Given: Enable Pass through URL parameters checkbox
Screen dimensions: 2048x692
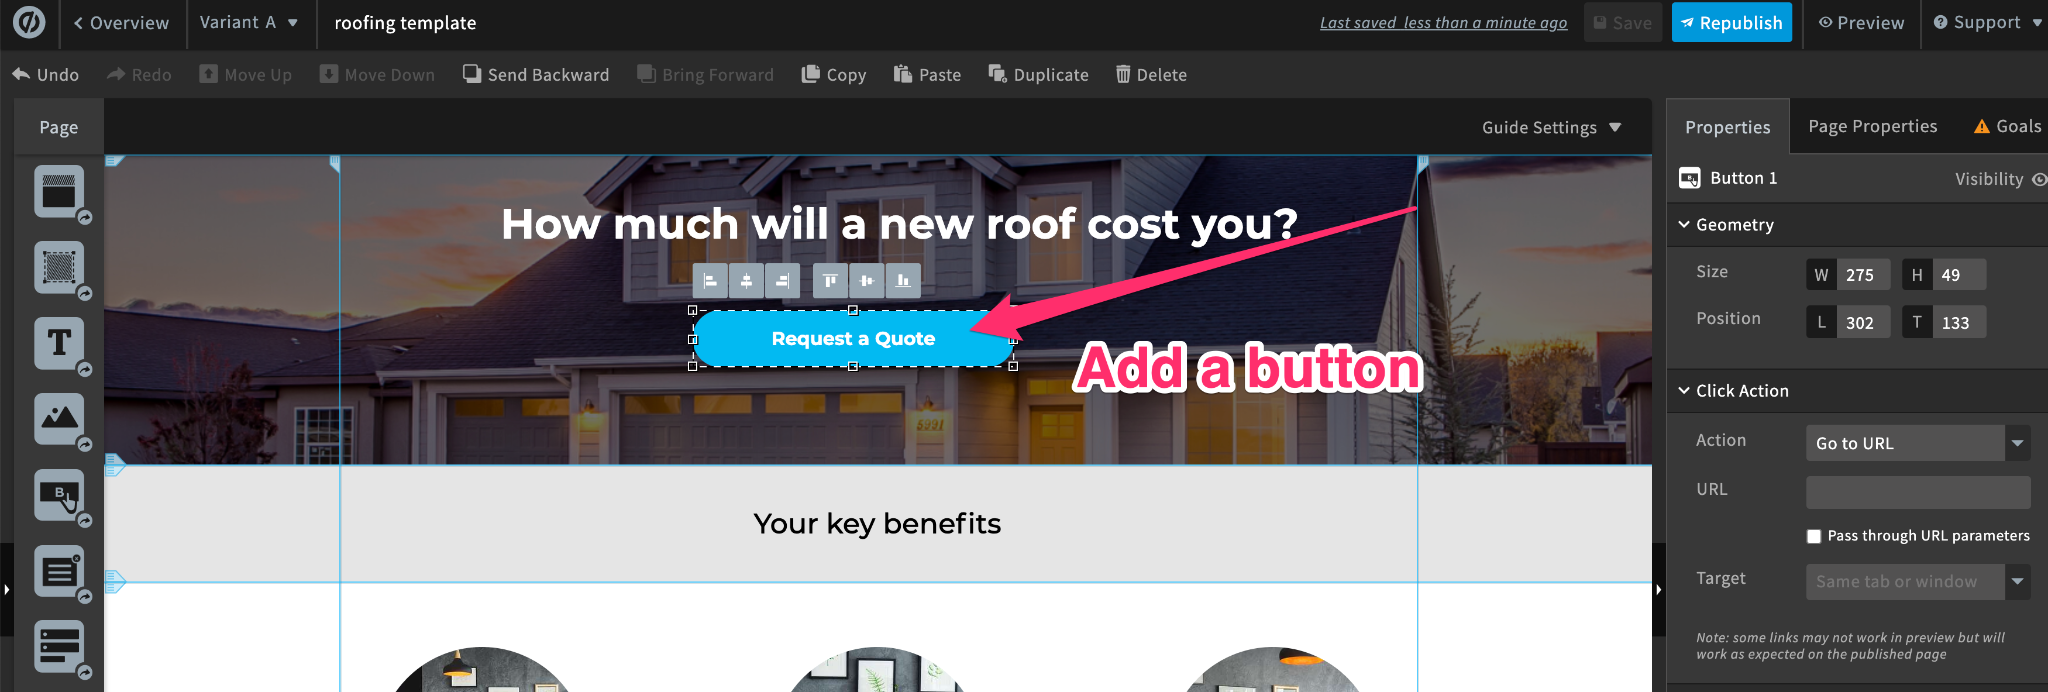Looking at the screenshot, I should pos(1814,536).
